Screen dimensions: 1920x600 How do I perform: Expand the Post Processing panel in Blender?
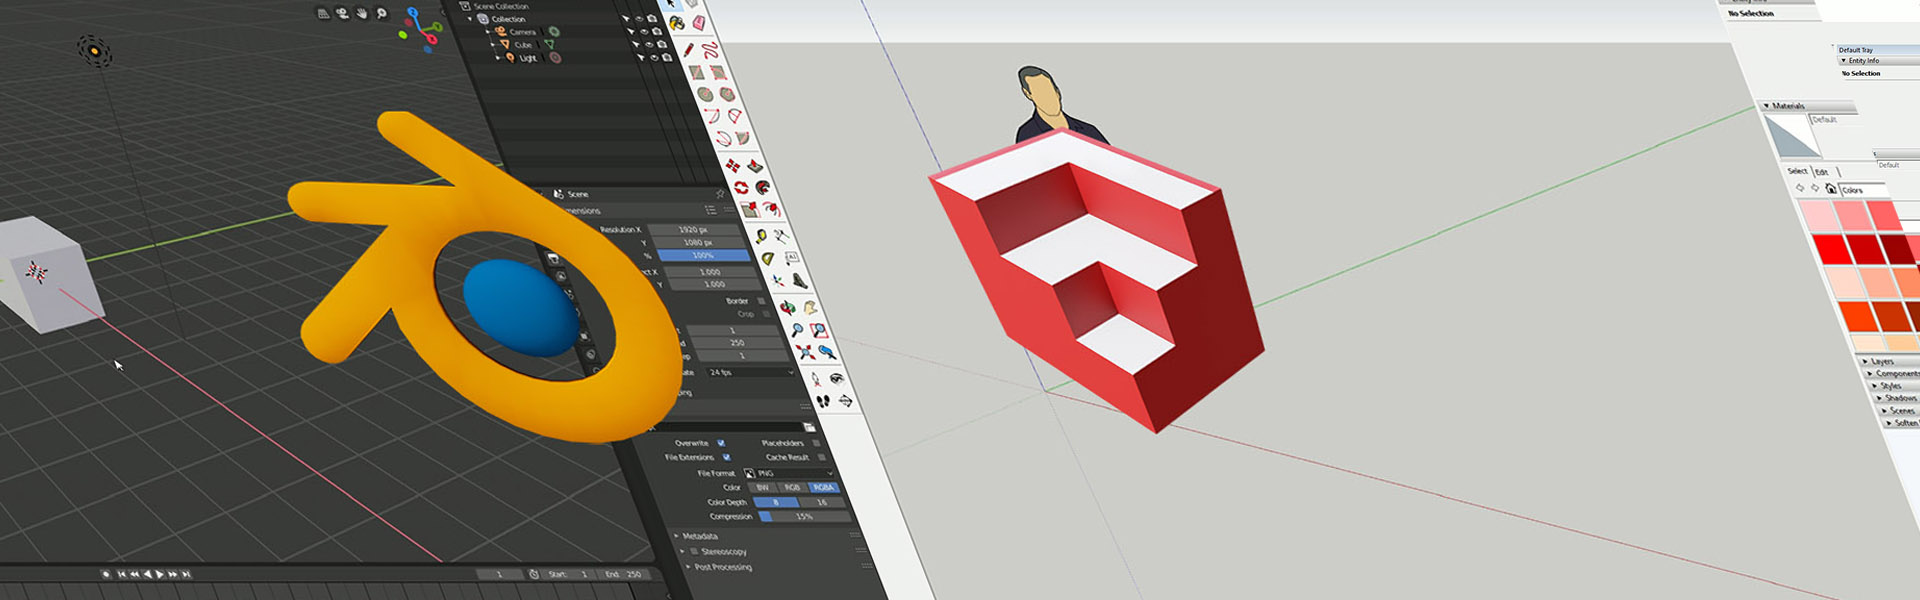(x=688, y=567)
